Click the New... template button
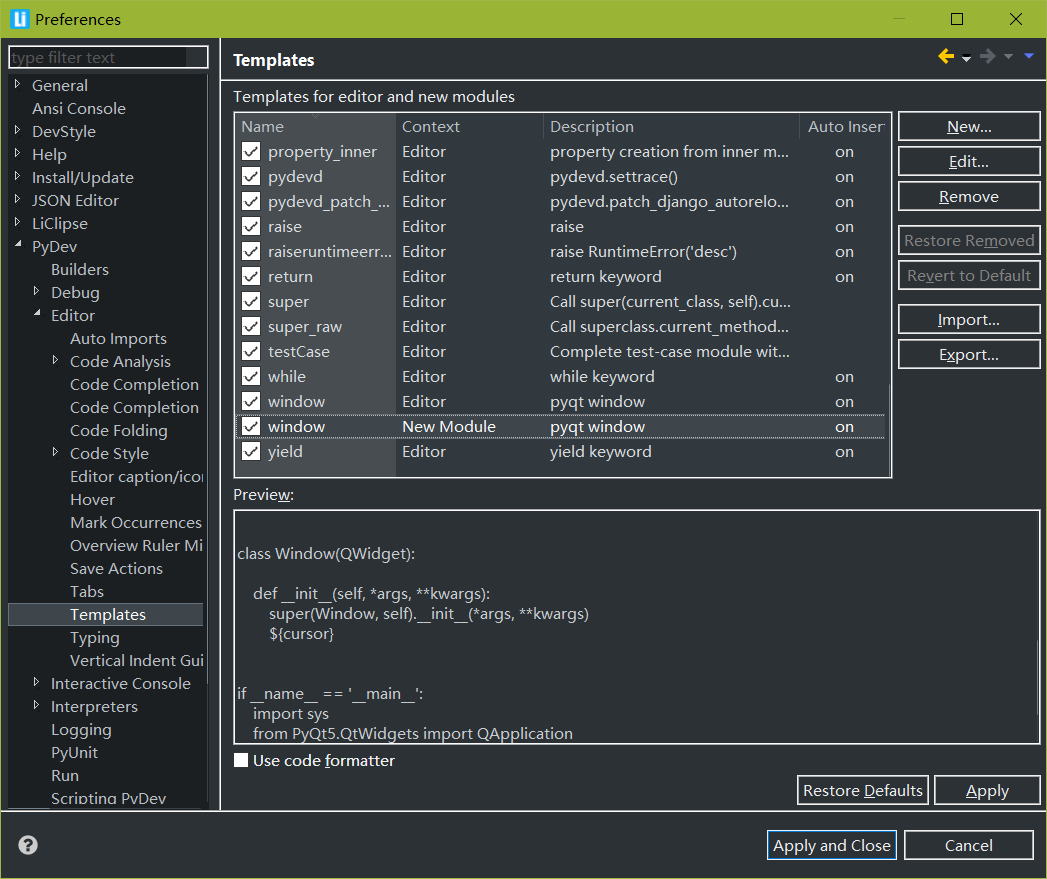The image size is (1047, 879). coord(969,126)
